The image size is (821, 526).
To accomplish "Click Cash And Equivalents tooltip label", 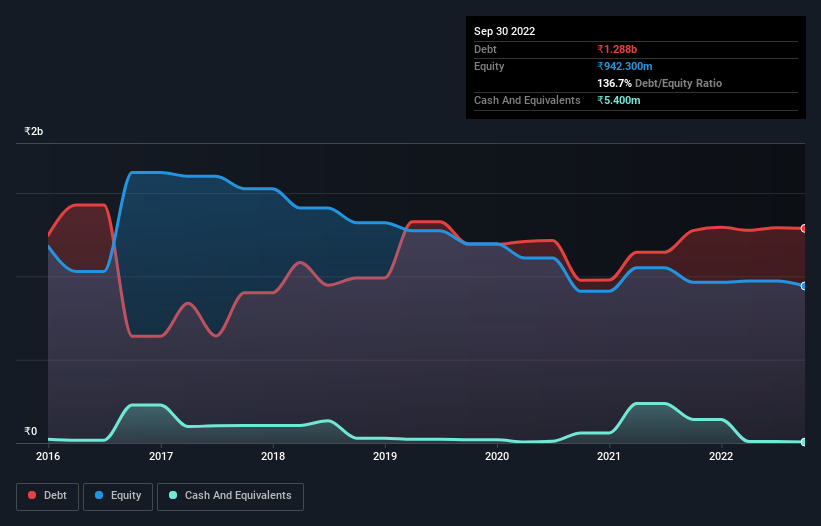I will click(527, 100).
